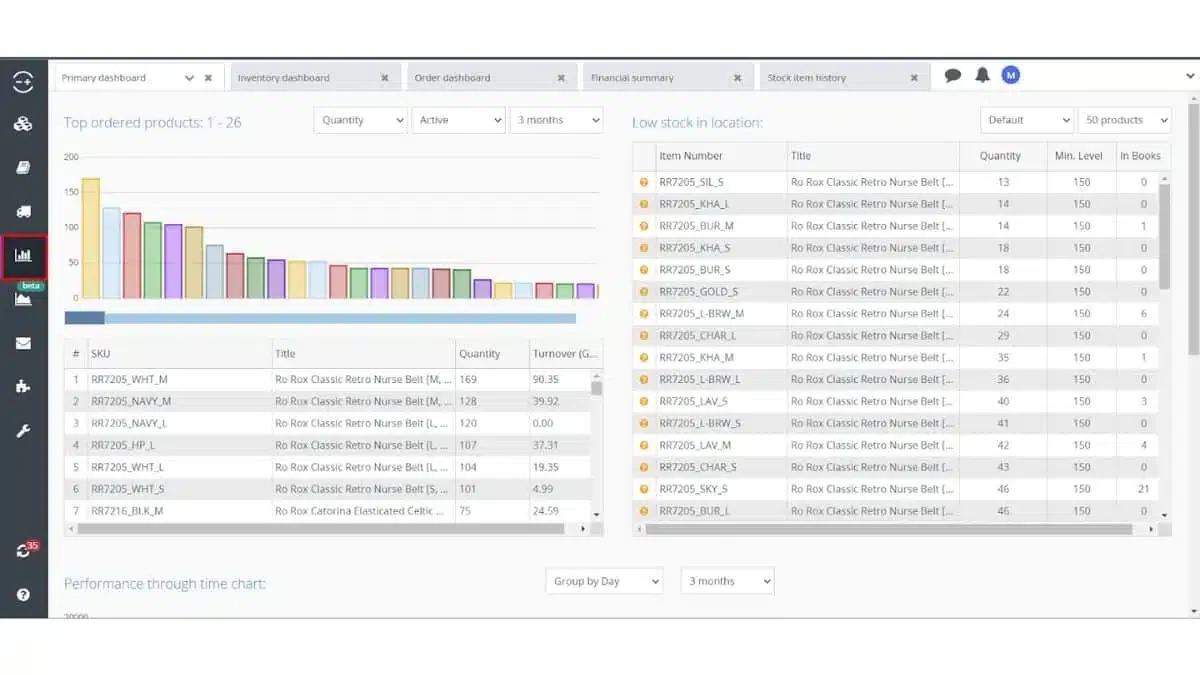Open the chat messages icon
Screen dimensions: 1200x675
coord(953,76)
